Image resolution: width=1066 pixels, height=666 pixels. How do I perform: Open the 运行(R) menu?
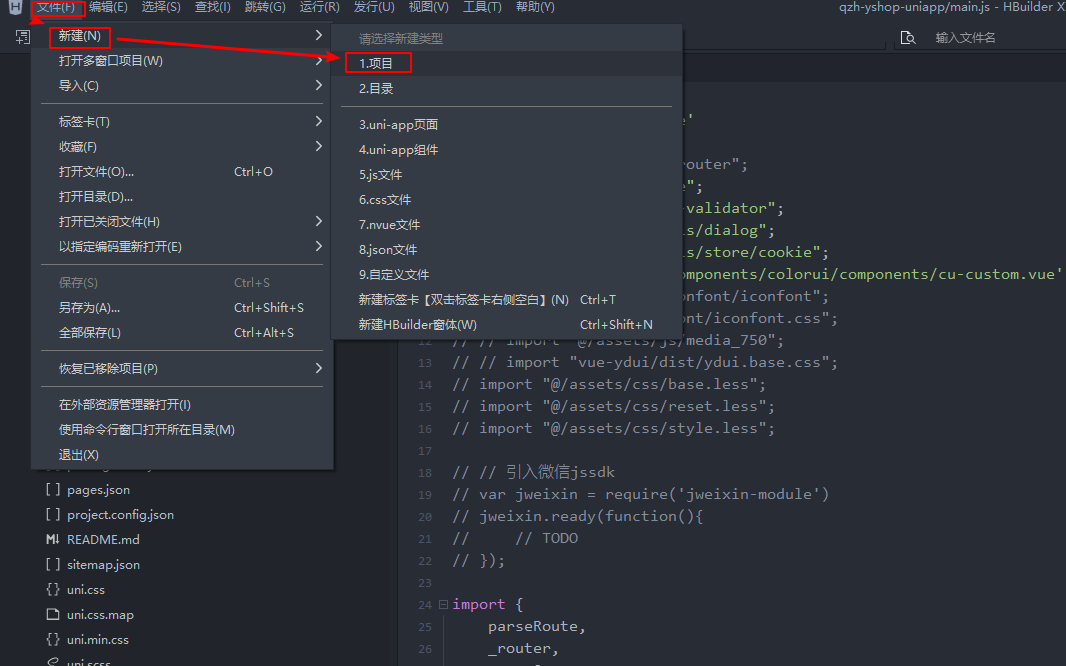319,7
